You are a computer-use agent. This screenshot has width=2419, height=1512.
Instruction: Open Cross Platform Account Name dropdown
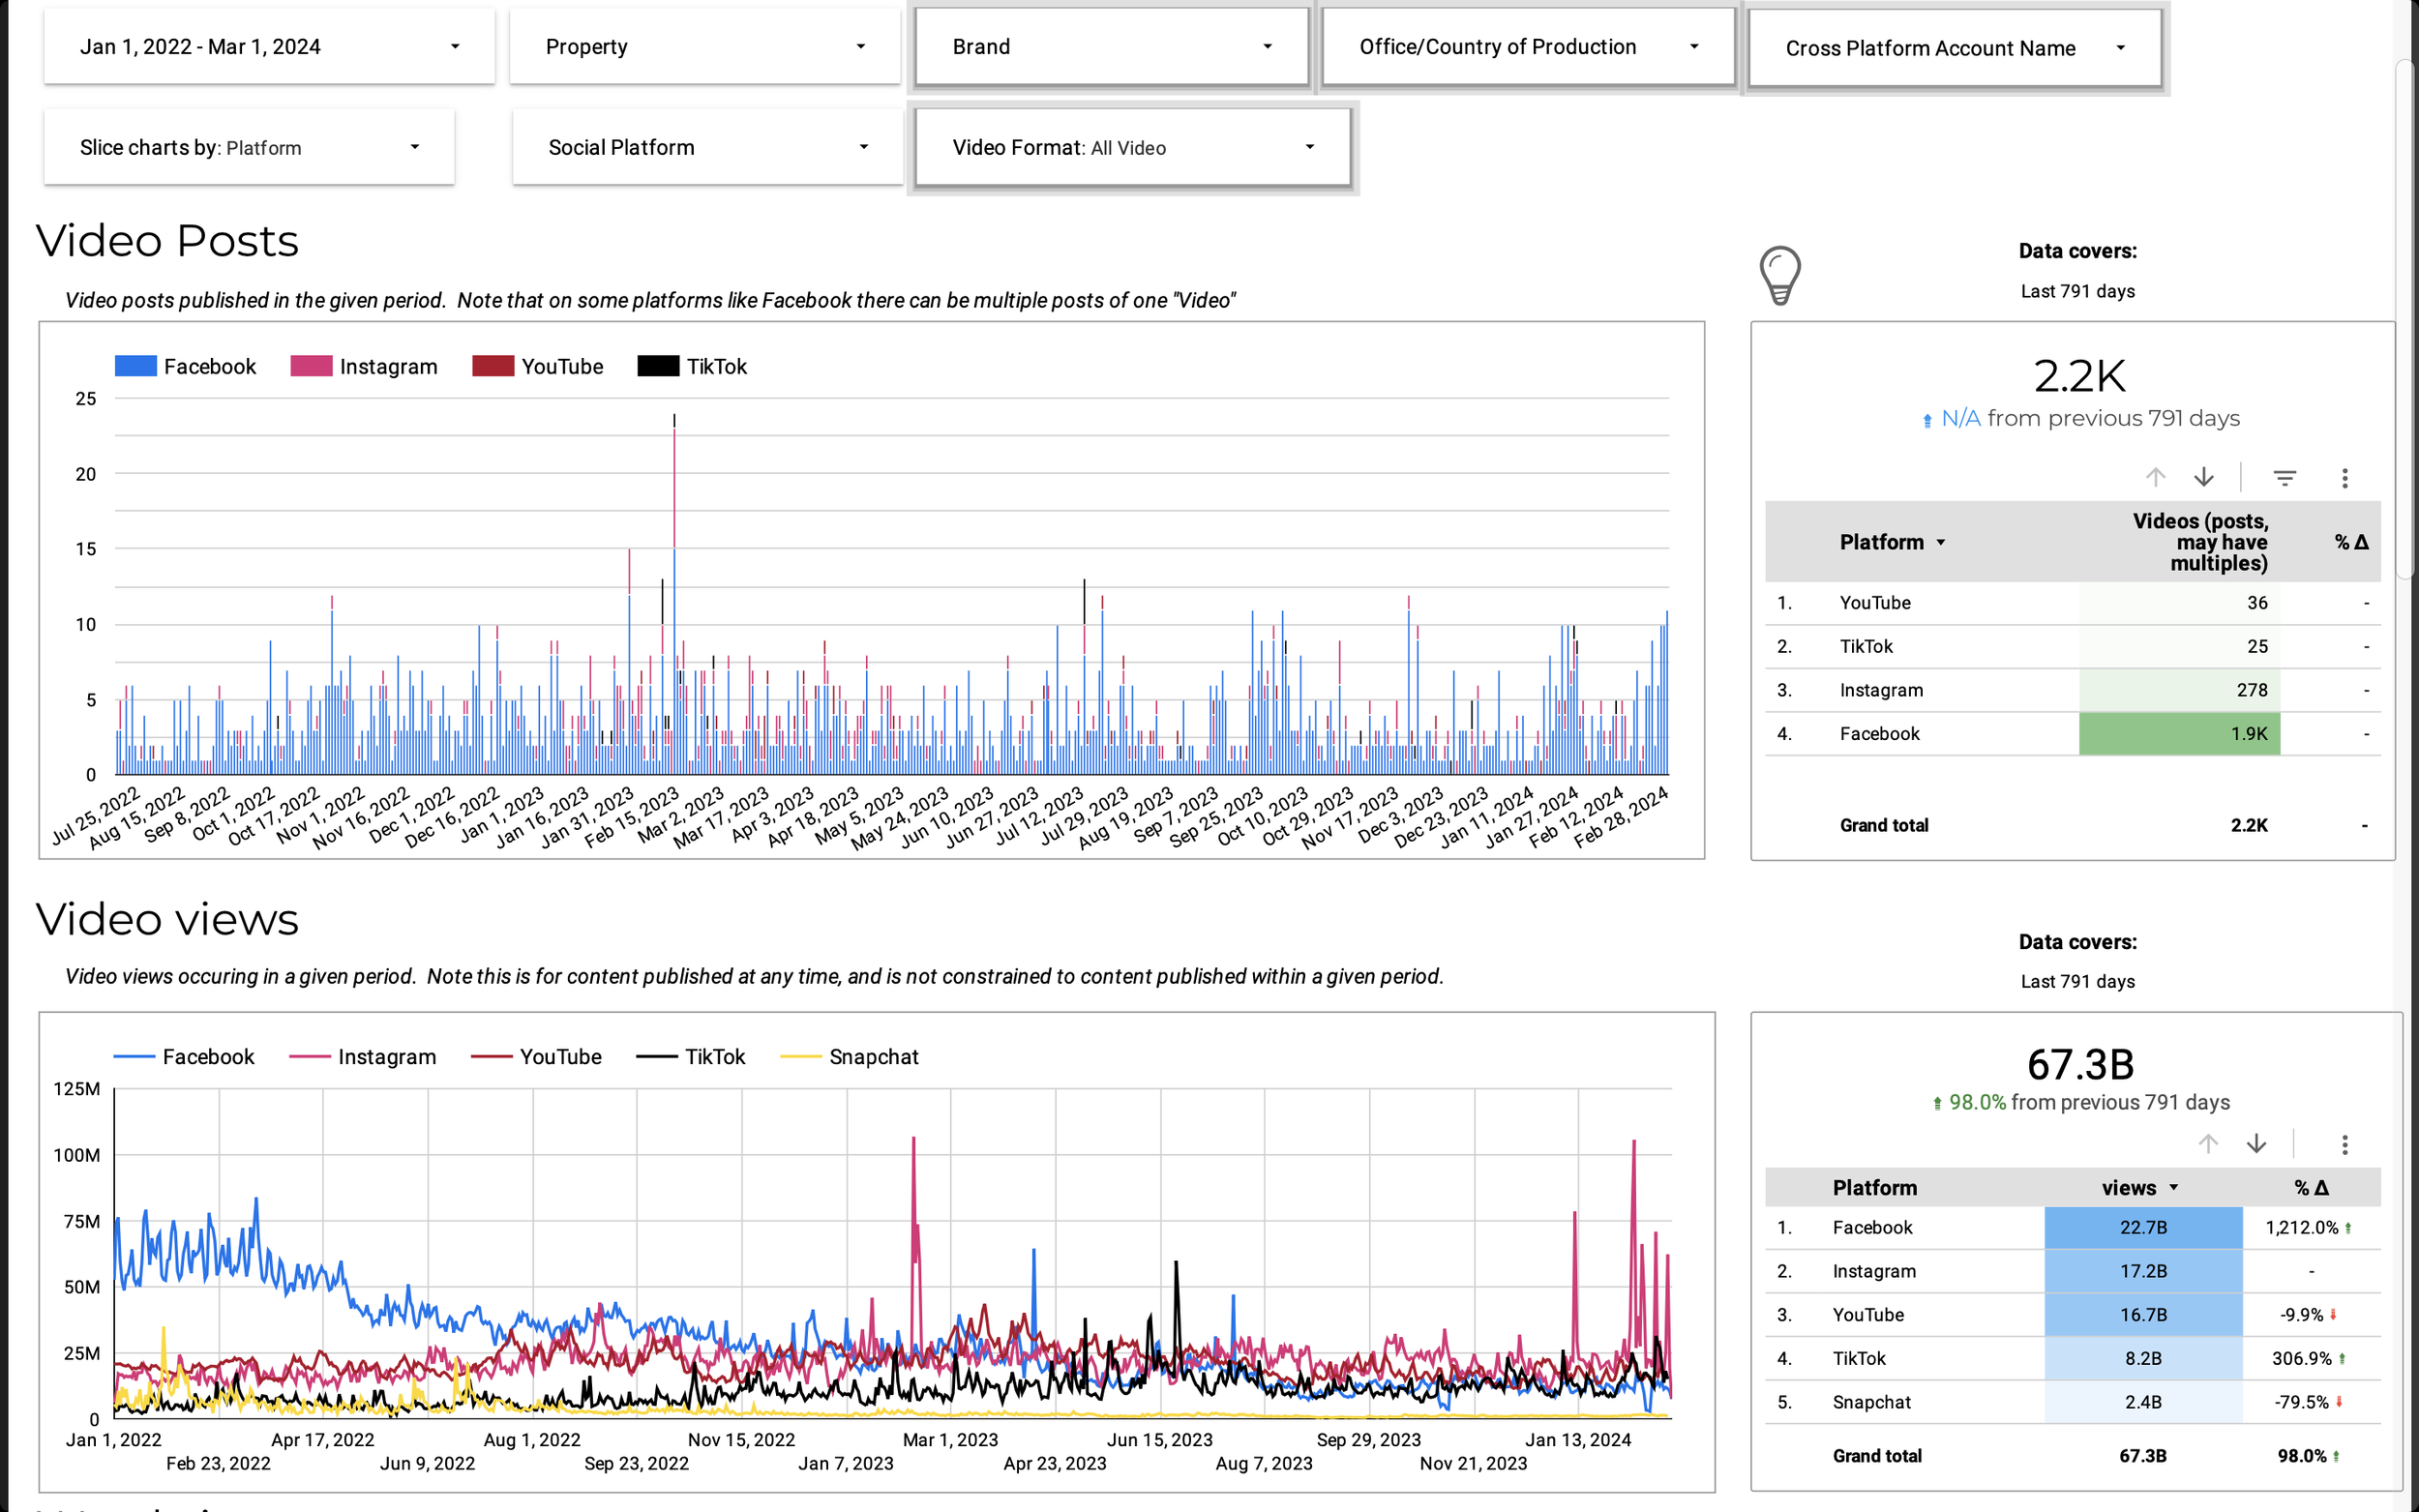pyautogui.click(x=1954, y=48)
